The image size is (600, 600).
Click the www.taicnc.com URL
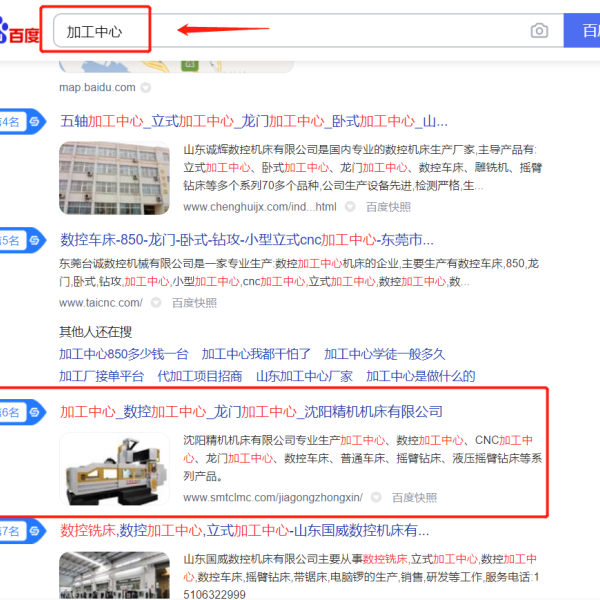[101, 303]
